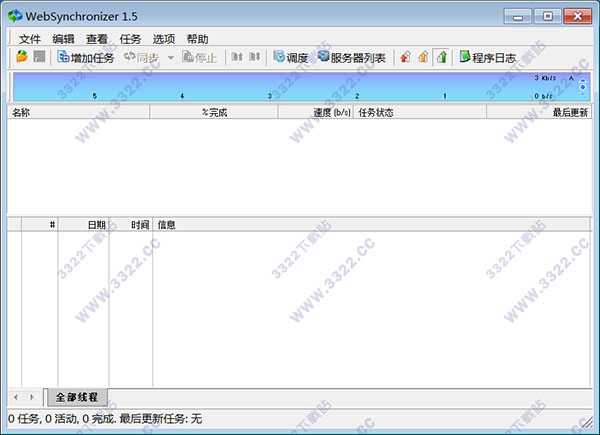
Task: Open the 调度 scheduler
Action: 291,57
